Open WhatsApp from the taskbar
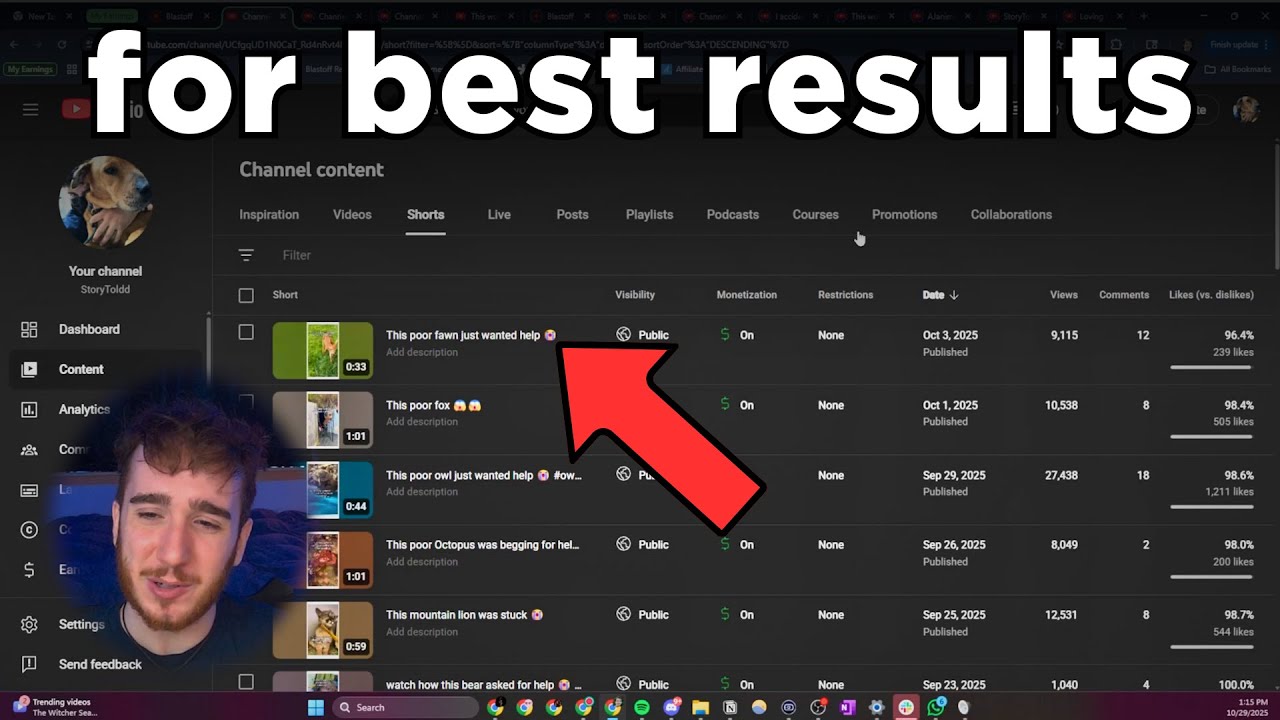Image resolution: width=1280 pixels, height=720 pixels. pyautogui.click(x=935, y=707)
